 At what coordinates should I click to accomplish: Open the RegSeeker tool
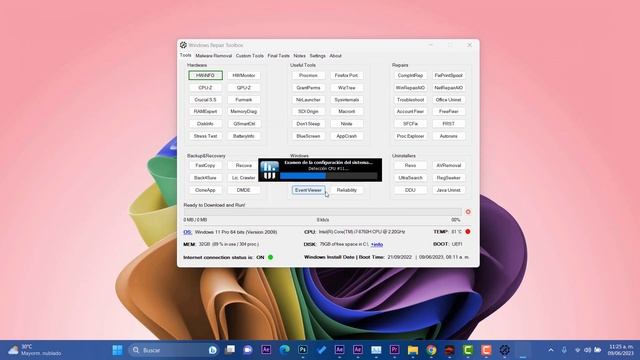pos(449,178)
